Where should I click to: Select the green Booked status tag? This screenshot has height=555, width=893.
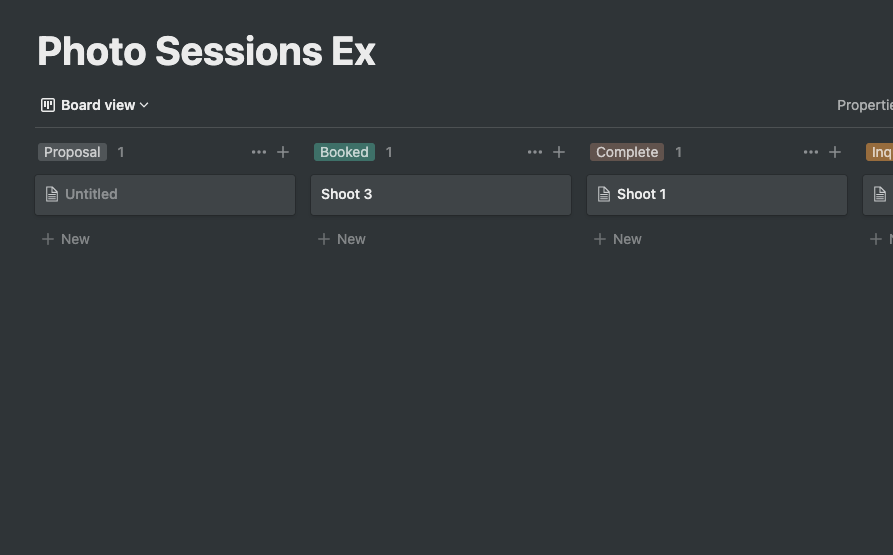click(x=345, y=152)
